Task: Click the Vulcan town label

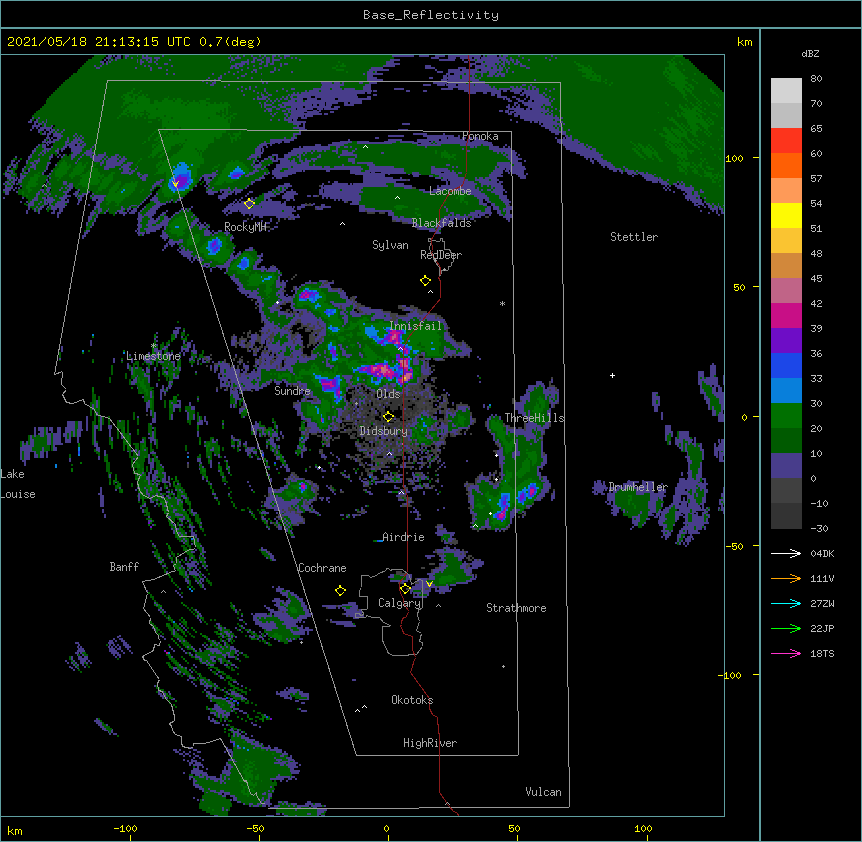Action: click(x=543, y=792)
